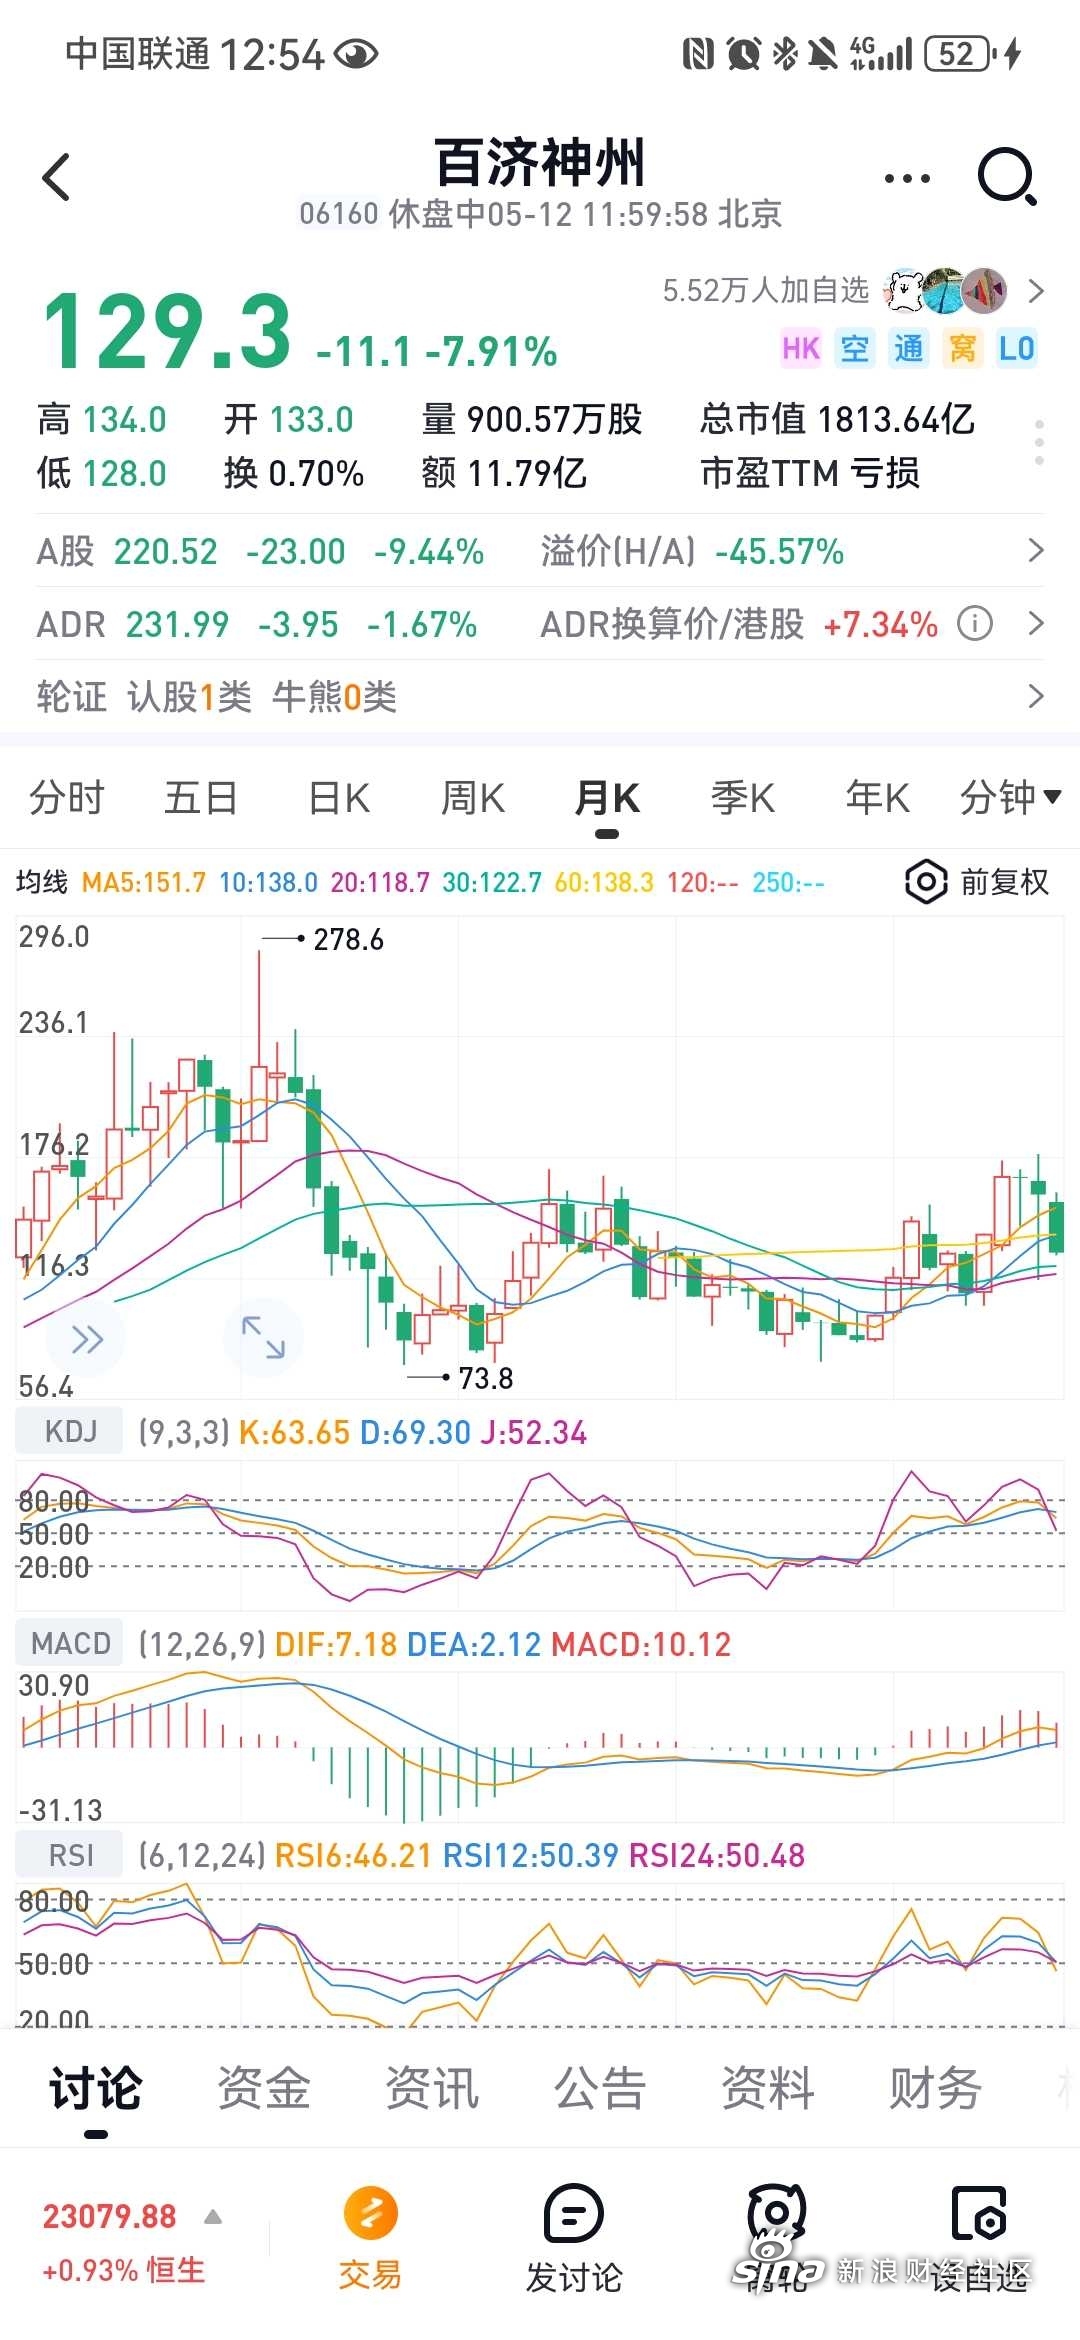
Task: Tap the K:63.65 KDJ reading
Action: tap(294, 1432)
